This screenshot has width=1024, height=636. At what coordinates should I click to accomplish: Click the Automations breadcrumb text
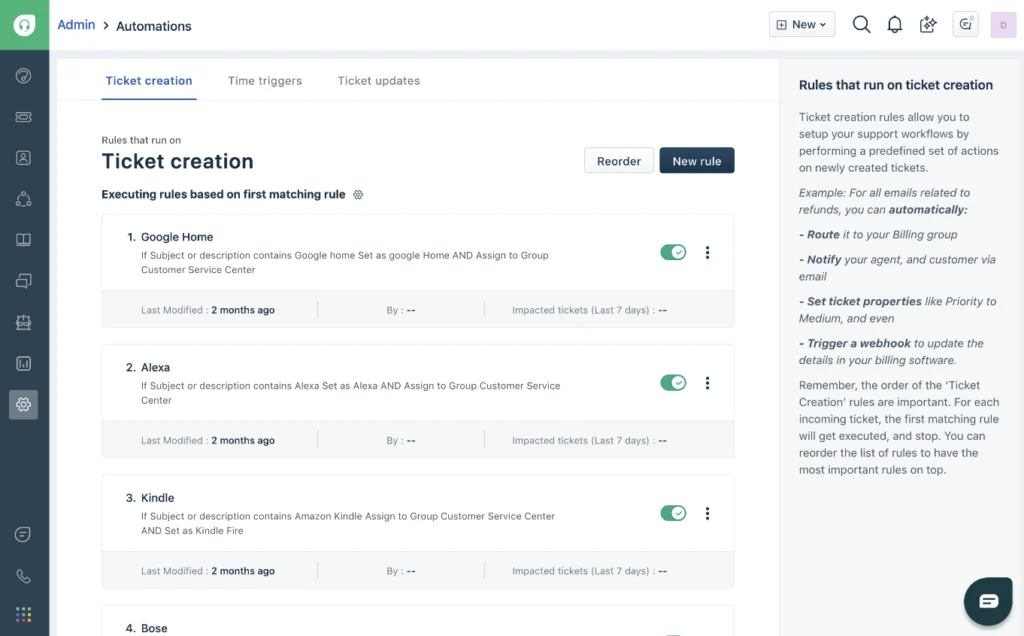click(x=154, y=26)
